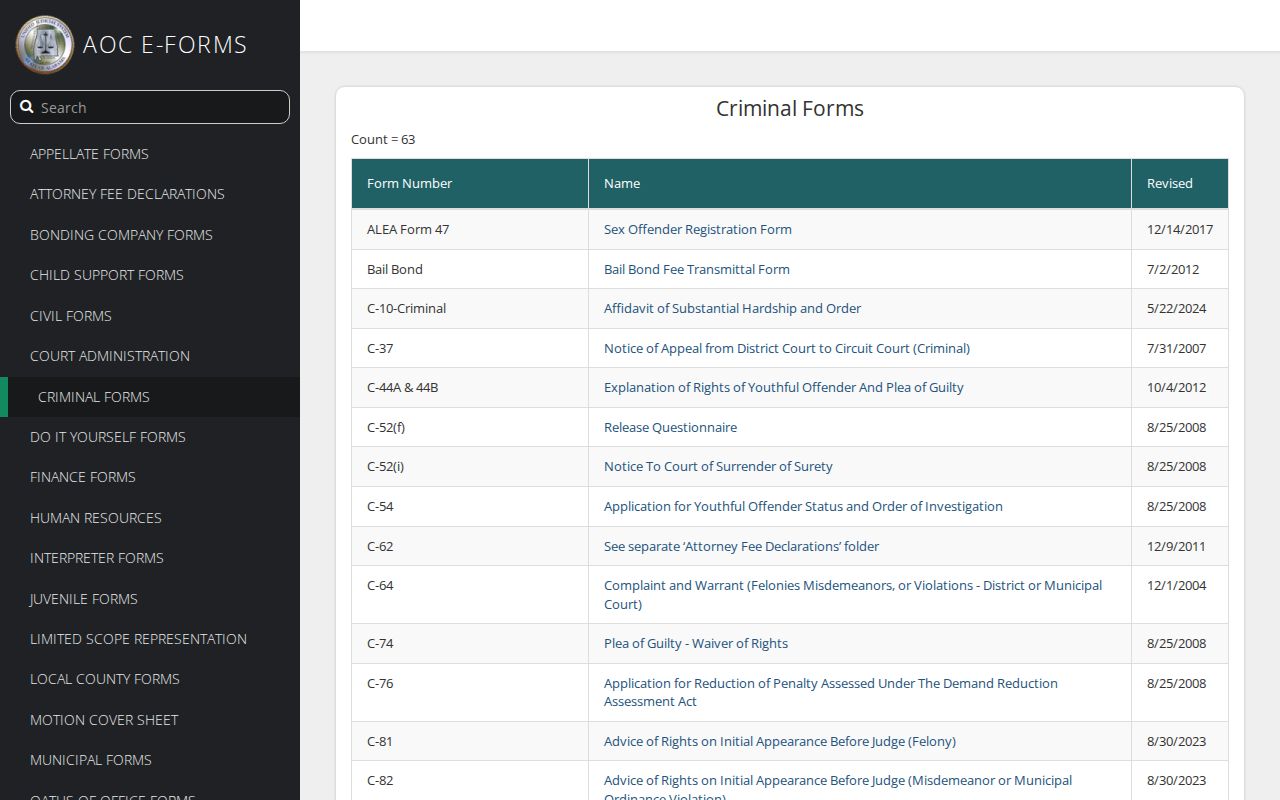Open Sex Offender Registration Form link
The width and height of the screenshot is (1280, 800).
[698, 229]
